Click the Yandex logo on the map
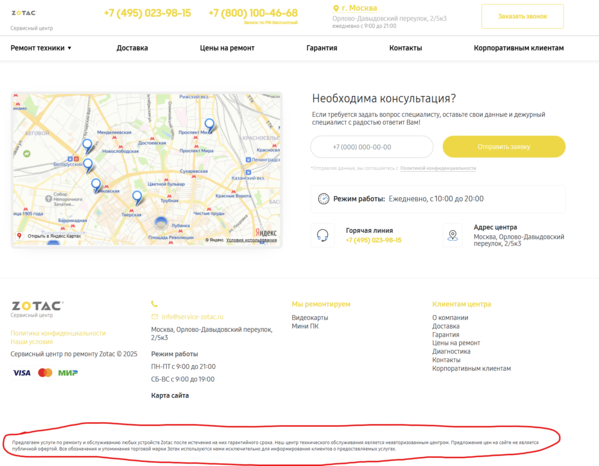The height and width of the screenshot is (466, 599). click(266, 232)
